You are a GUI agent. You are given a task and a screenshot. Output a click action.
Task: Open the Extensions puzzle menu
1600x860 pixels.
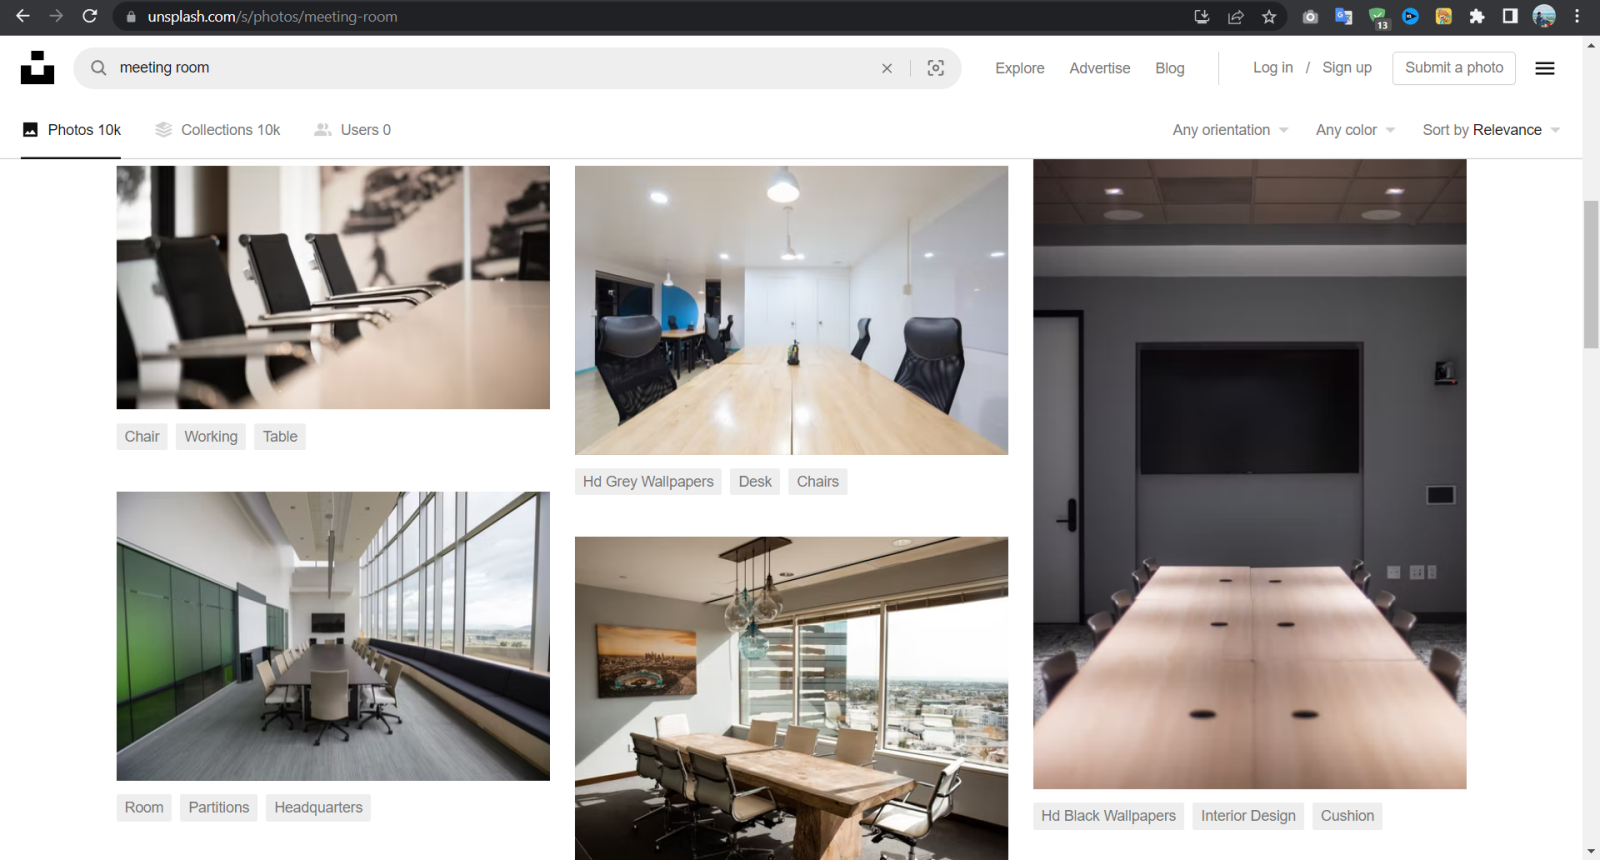pyautogui.click(x=1477, y=16)
